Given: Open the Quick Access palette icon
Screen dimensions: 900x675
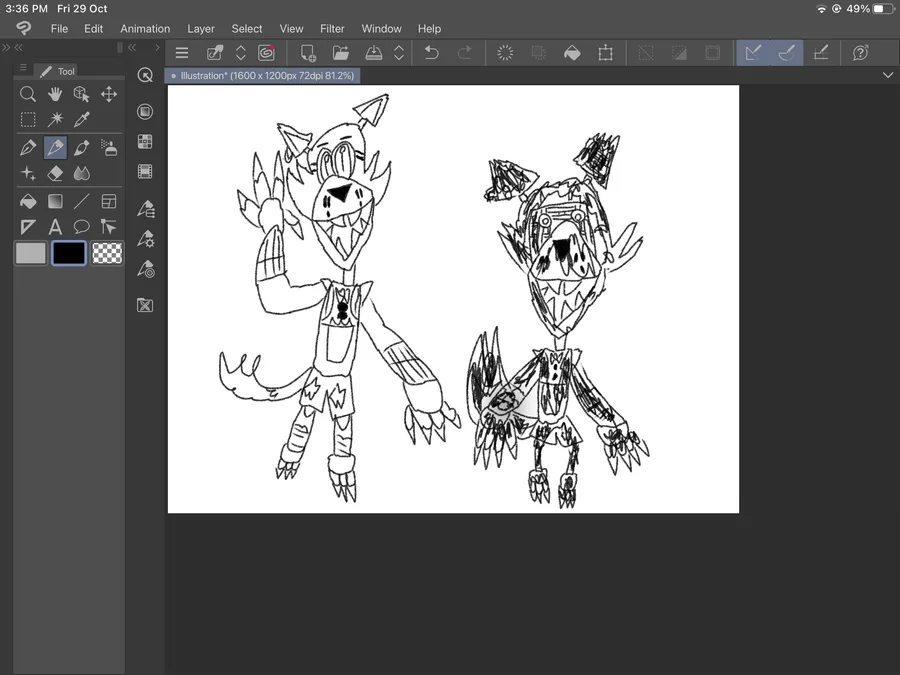Looking at the screenshot, I should tap(145, 75).
